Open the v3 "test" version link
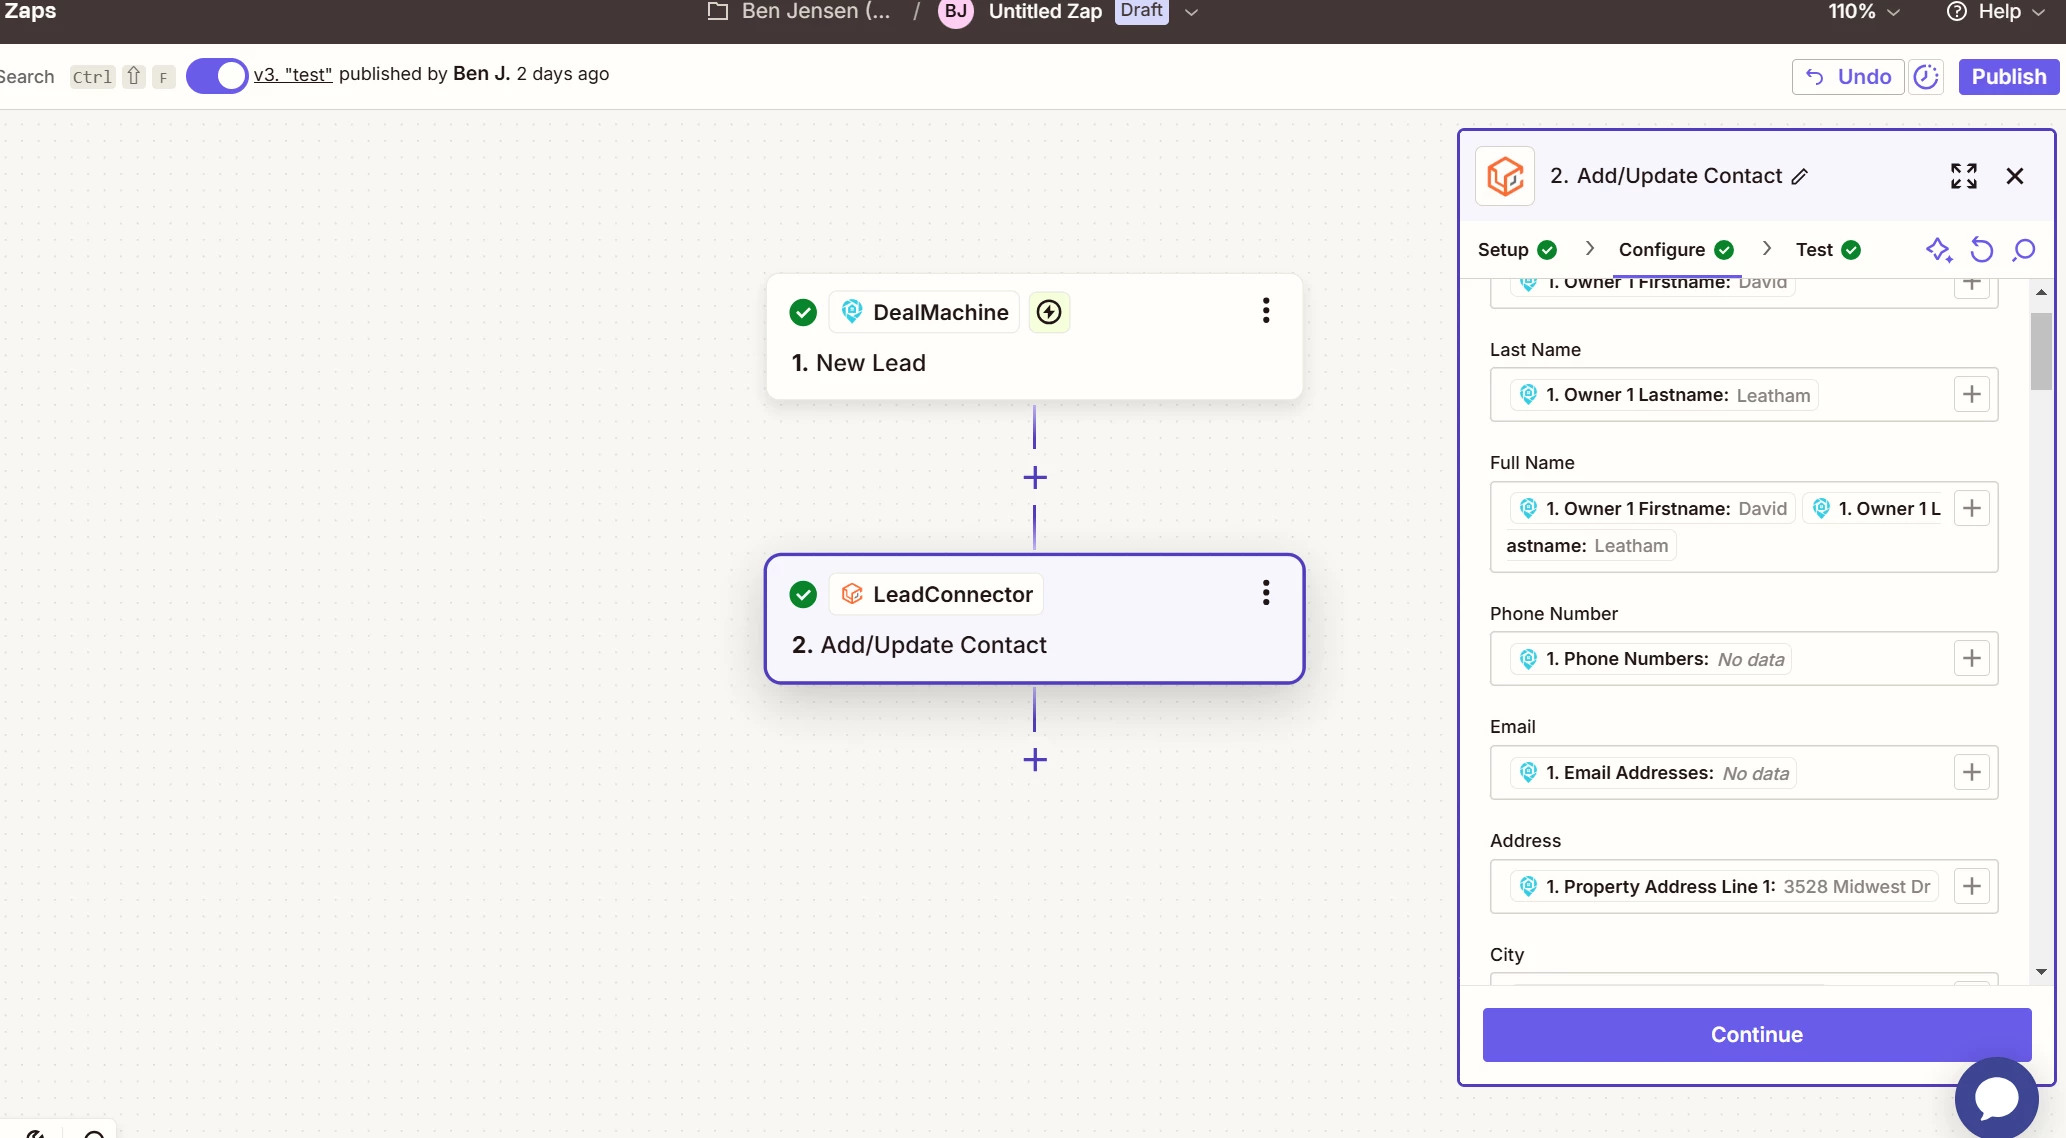The image size is (2066, 1138). click(293, 75)
